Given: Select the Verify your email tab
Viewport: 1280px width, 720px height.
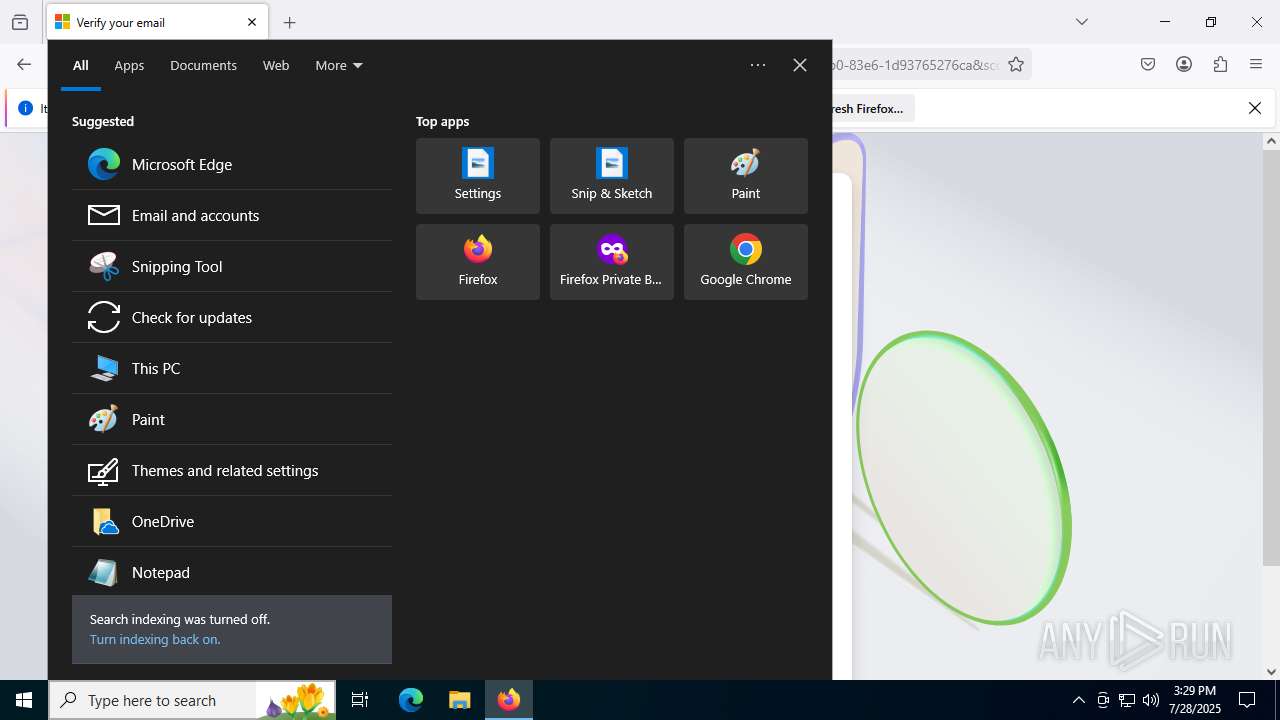Looking at the screenshot, I should (x=157, y=22).
